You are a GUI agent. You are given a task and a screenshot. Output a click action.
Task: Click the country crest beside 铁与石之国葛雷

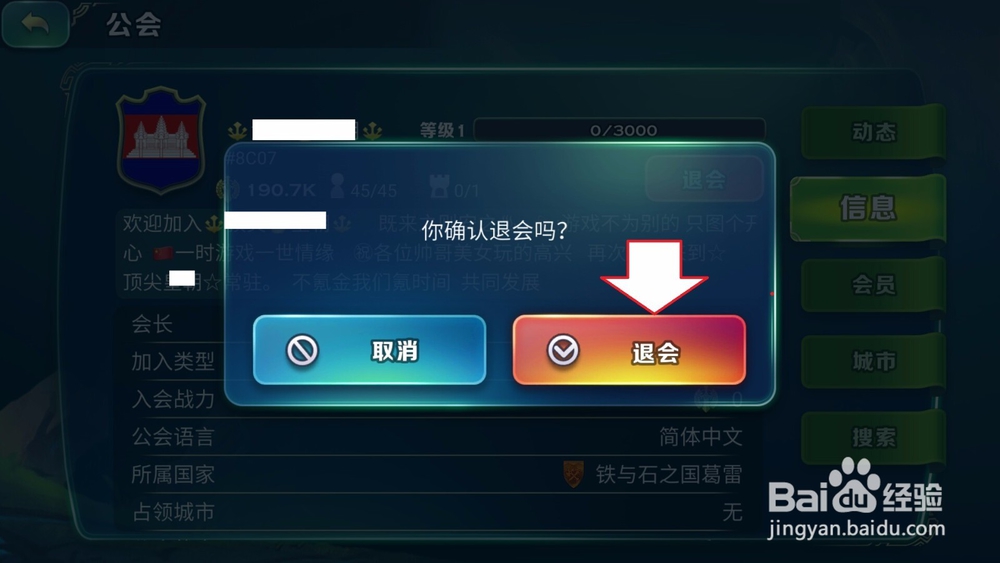(x=574, y=474)
